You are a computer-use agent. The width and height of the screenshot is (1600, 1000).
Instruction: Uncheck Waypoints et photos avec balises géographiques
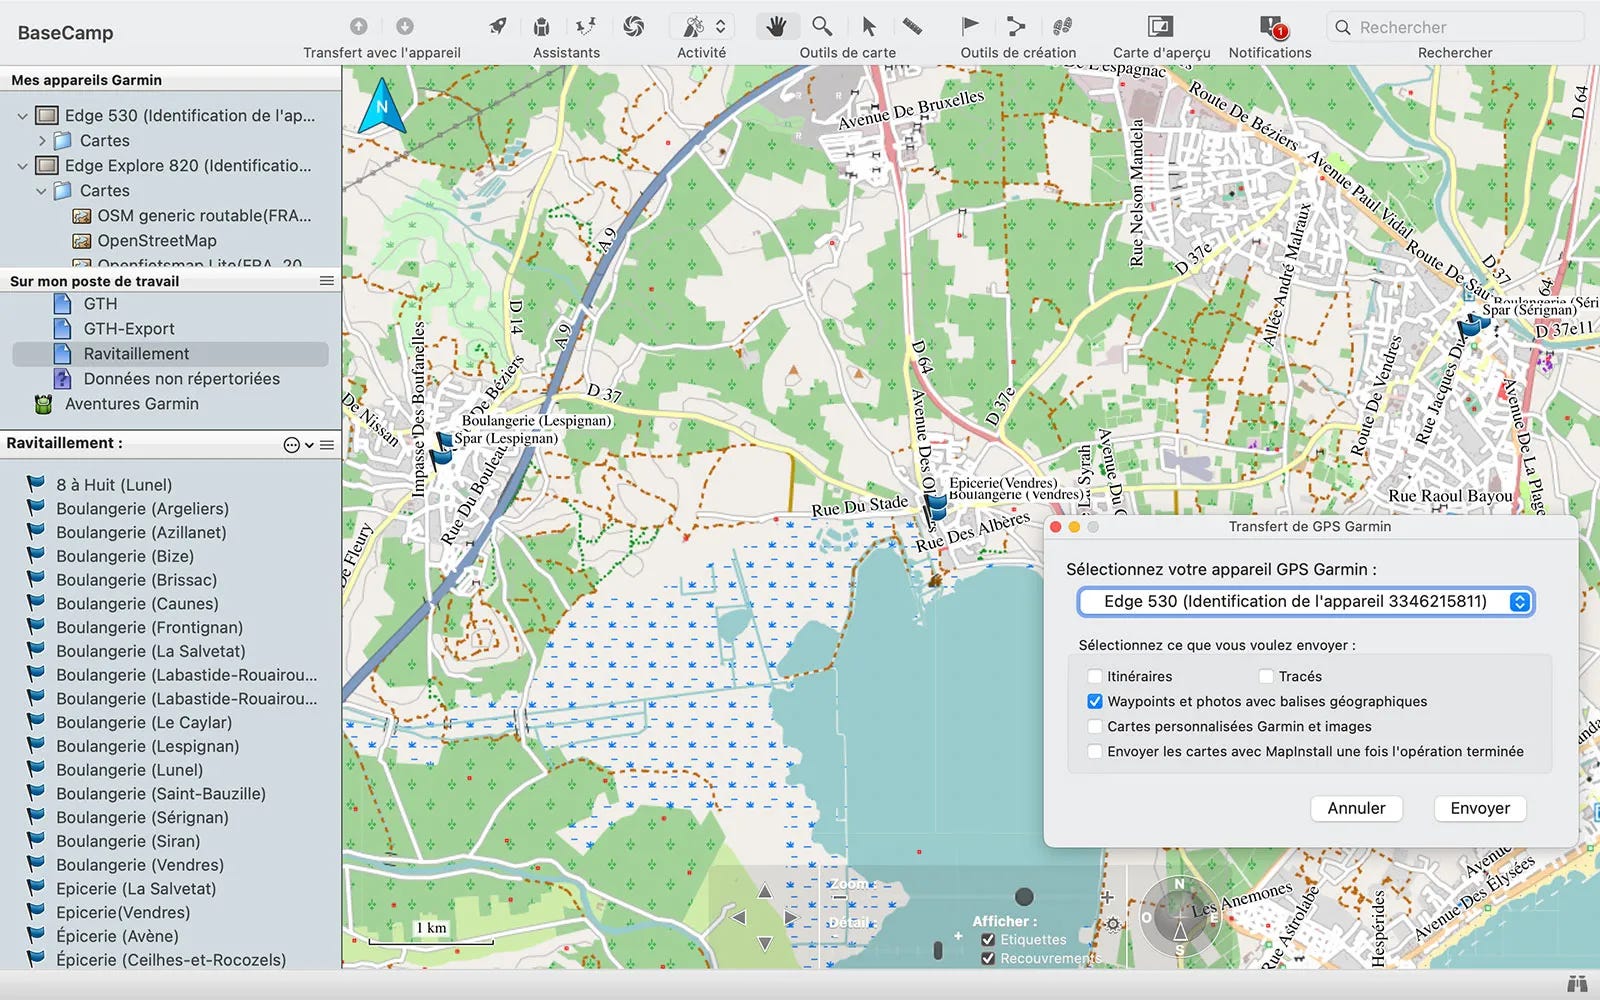[x=1095, y=702]
